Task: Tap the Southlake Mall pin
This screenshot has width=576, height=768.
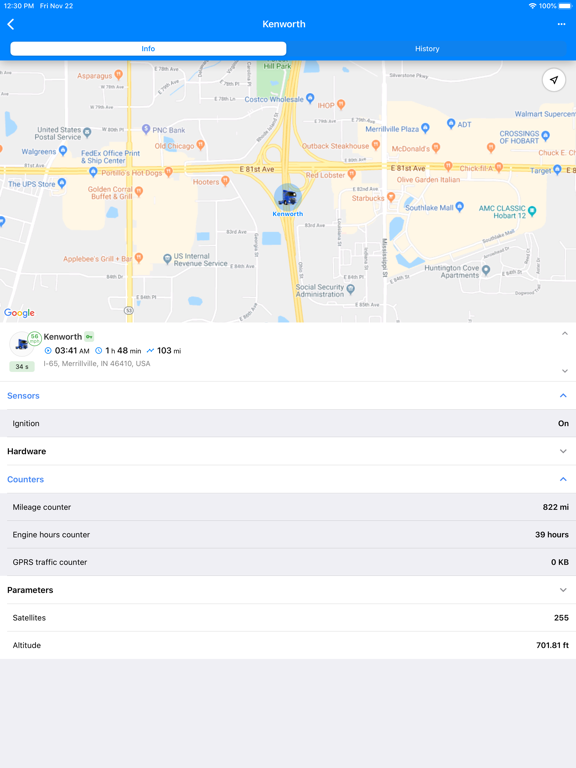Action: coord(459,207)
